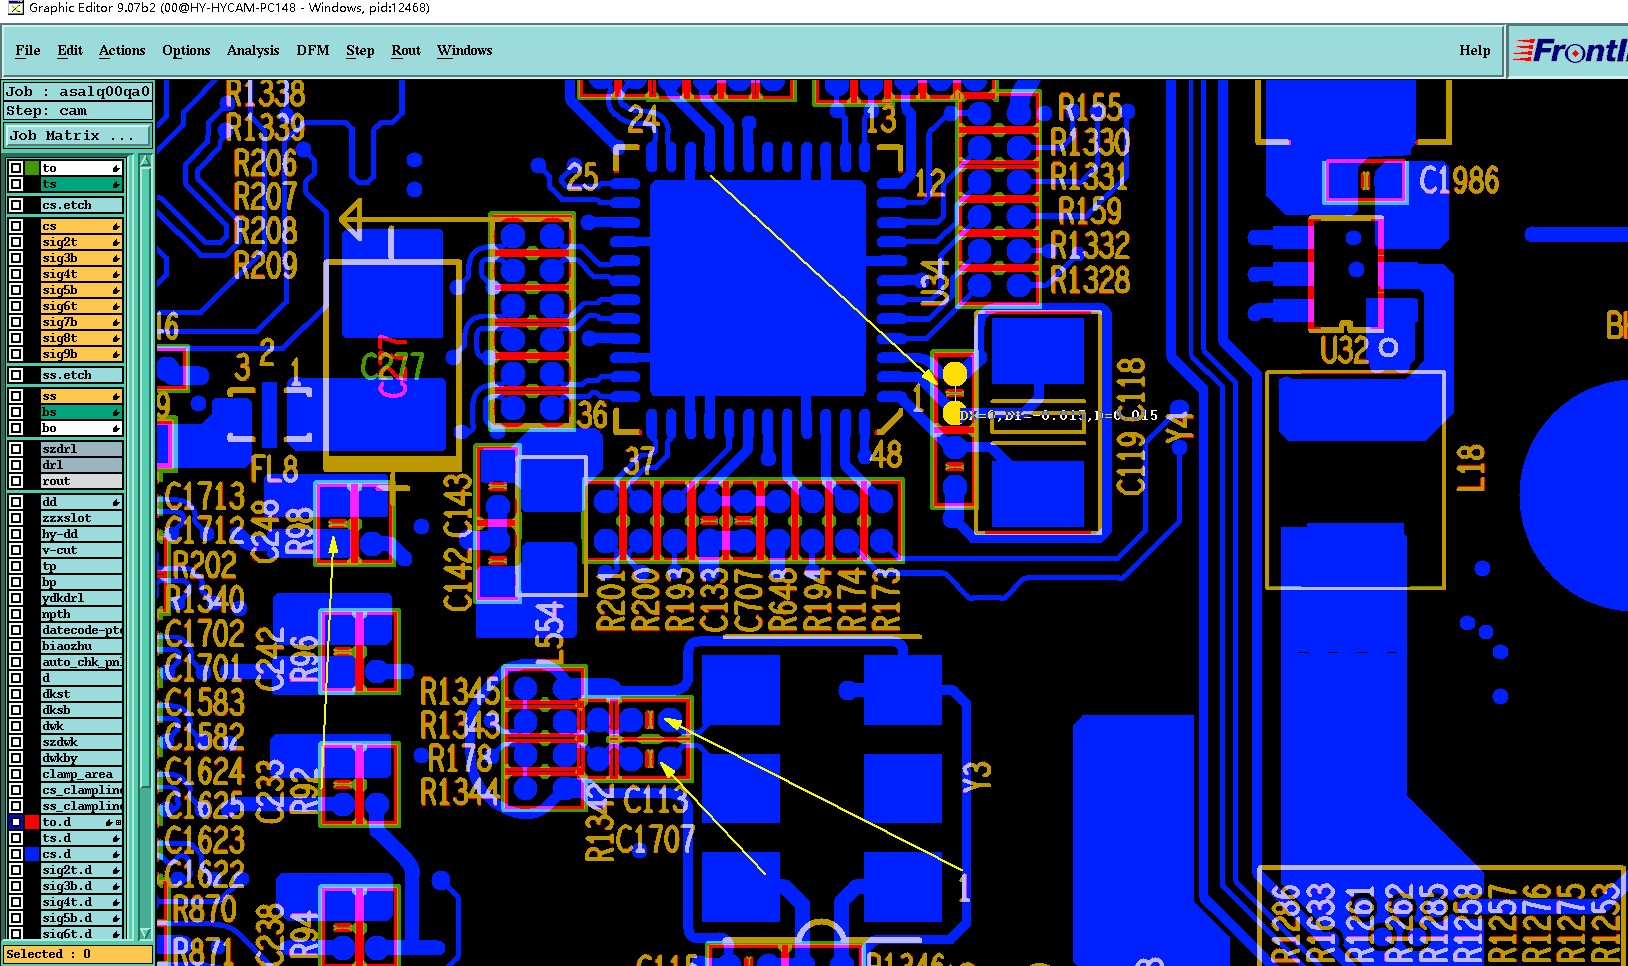
Task: Open the Rout menu
Action: [406, 50]
